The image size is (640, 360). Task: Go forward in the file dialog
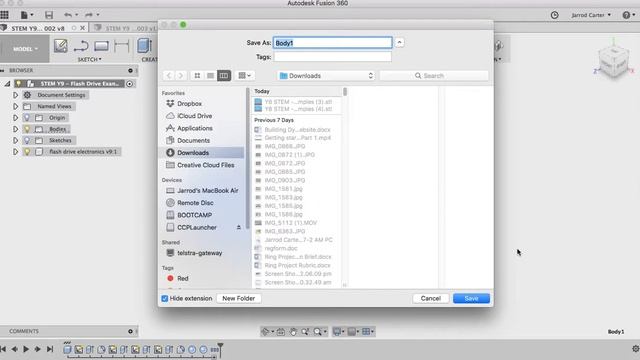tap(181, 76)
